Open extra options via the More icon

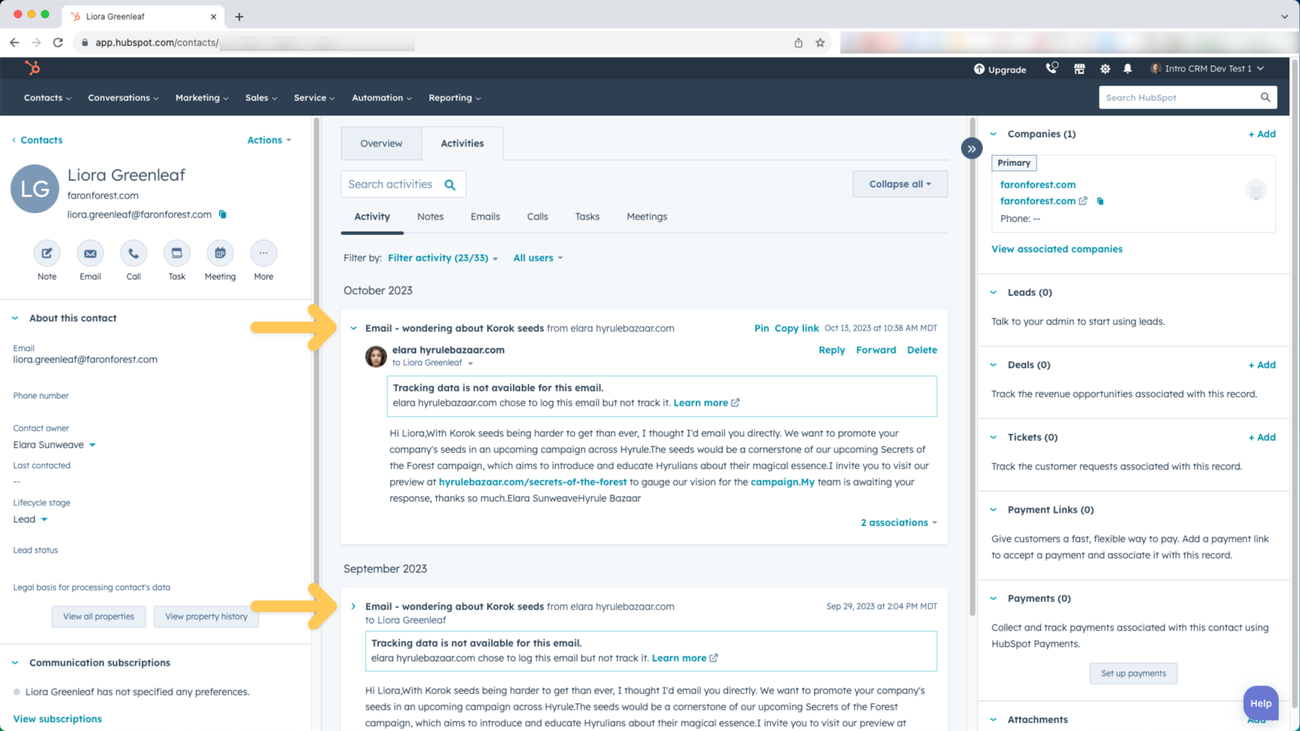[x=262, y=253]
